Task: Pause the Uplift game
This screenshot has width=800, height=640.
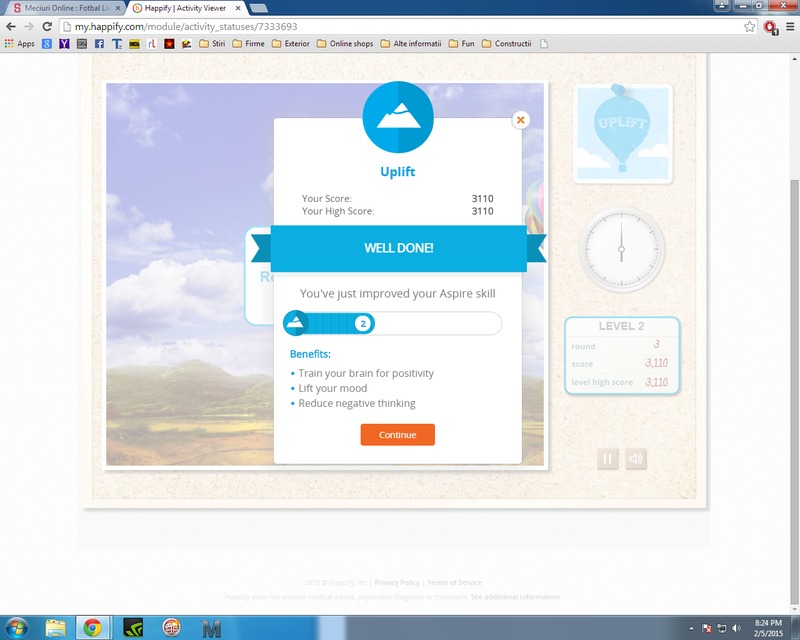Action: 608,459
